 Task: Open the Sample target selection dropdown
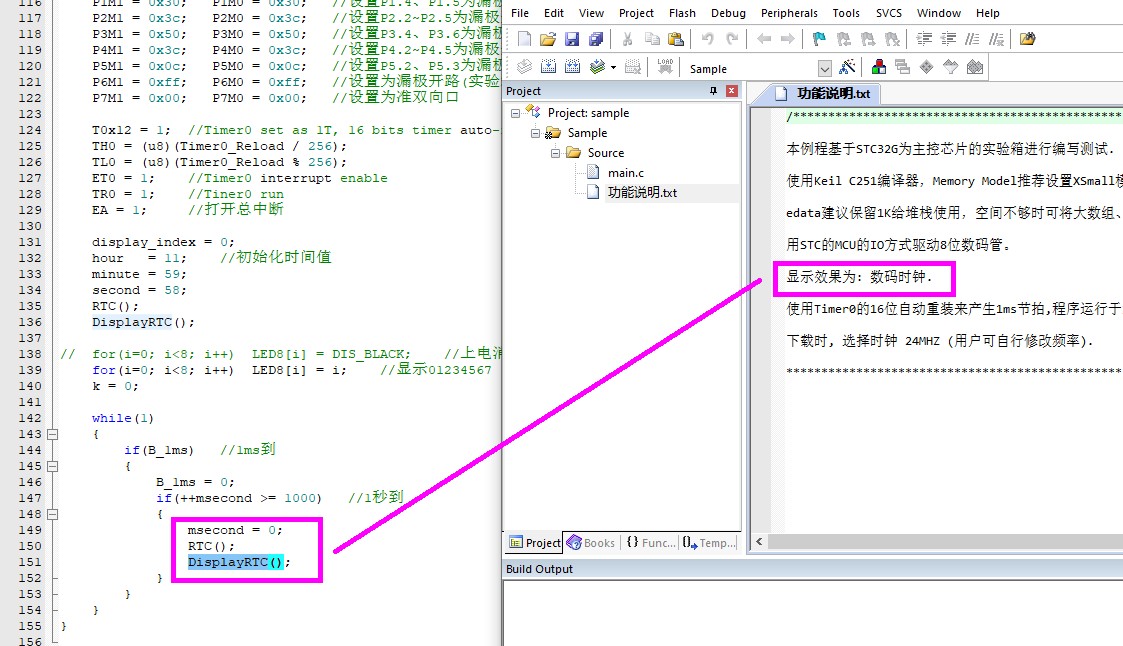click(825, 69)
